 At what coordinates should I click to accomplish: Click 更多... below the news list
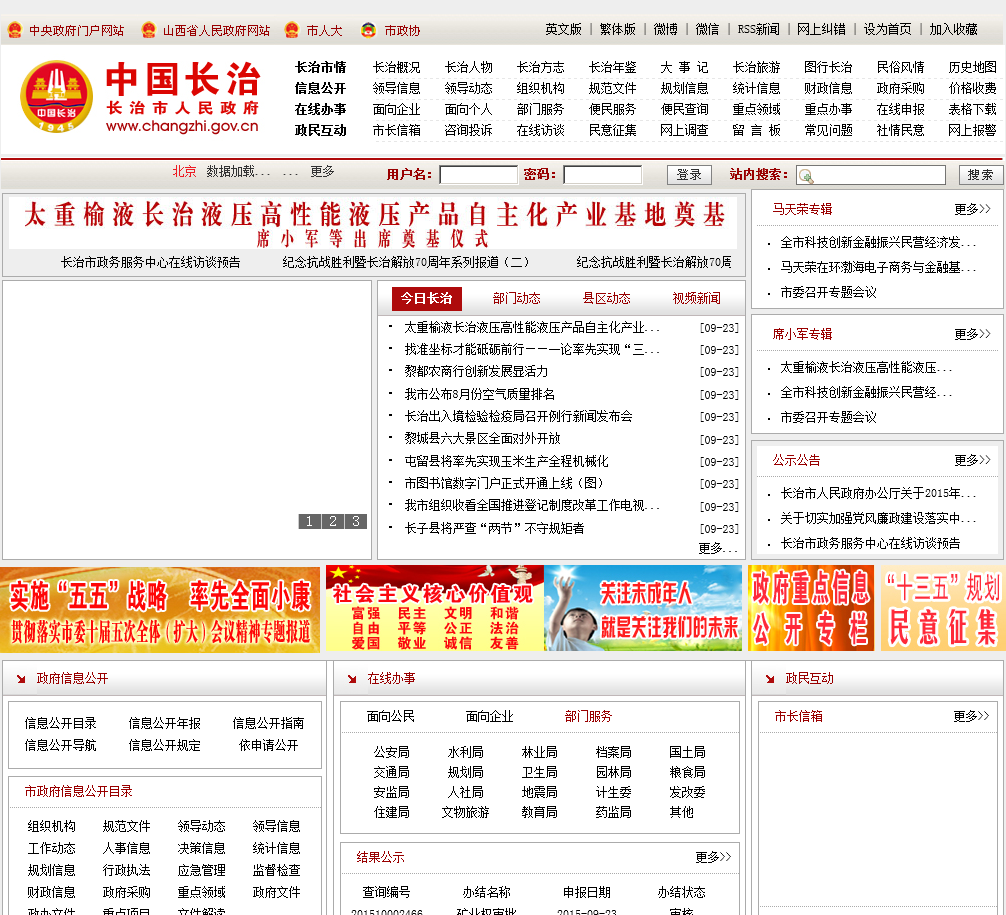(x=719, y=549)
